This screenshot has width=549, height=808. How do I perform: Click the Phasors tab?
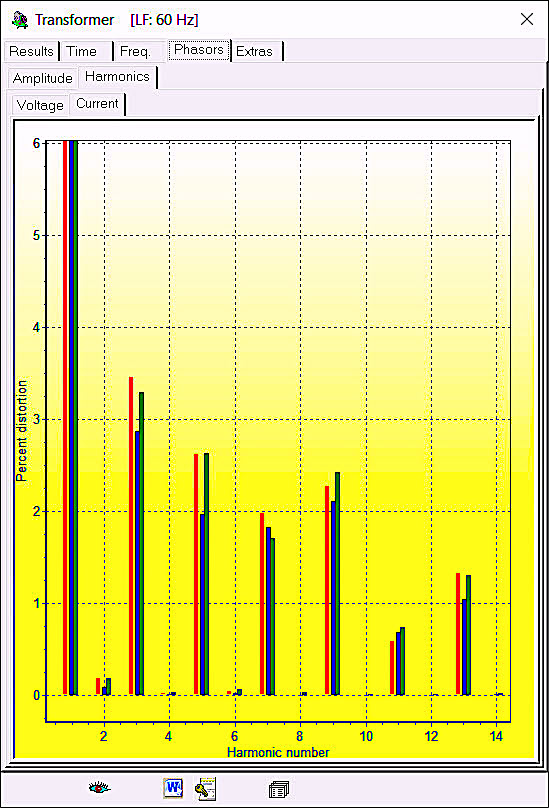coord(198,49)
